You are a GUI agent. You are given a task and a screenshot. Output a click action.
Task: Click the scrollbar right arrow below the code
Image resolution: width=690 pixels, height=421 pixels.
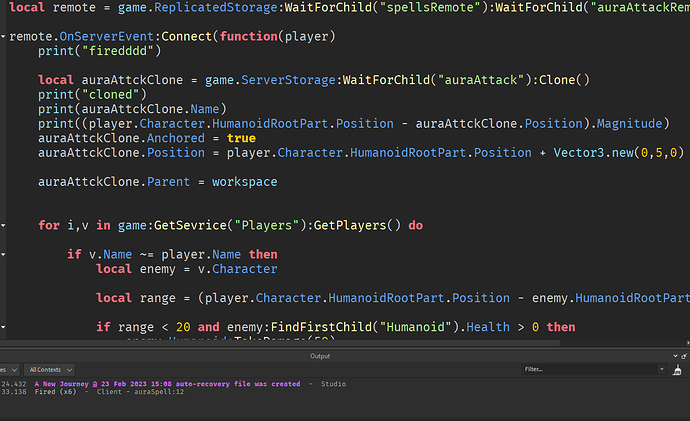pyautogui.click(x=685, y=342)
